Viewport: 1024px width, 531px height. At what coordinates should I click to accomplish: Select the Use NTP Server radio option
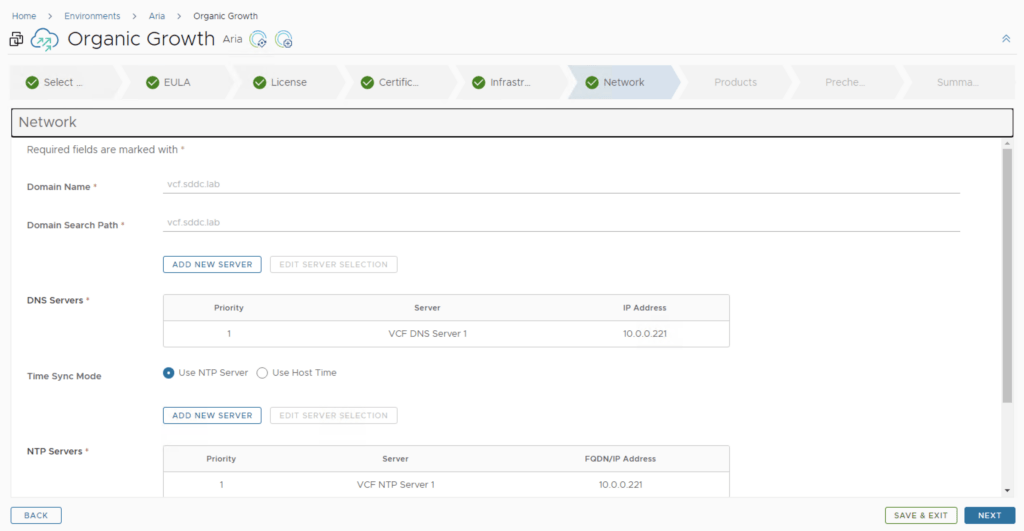tap(169, 373)
